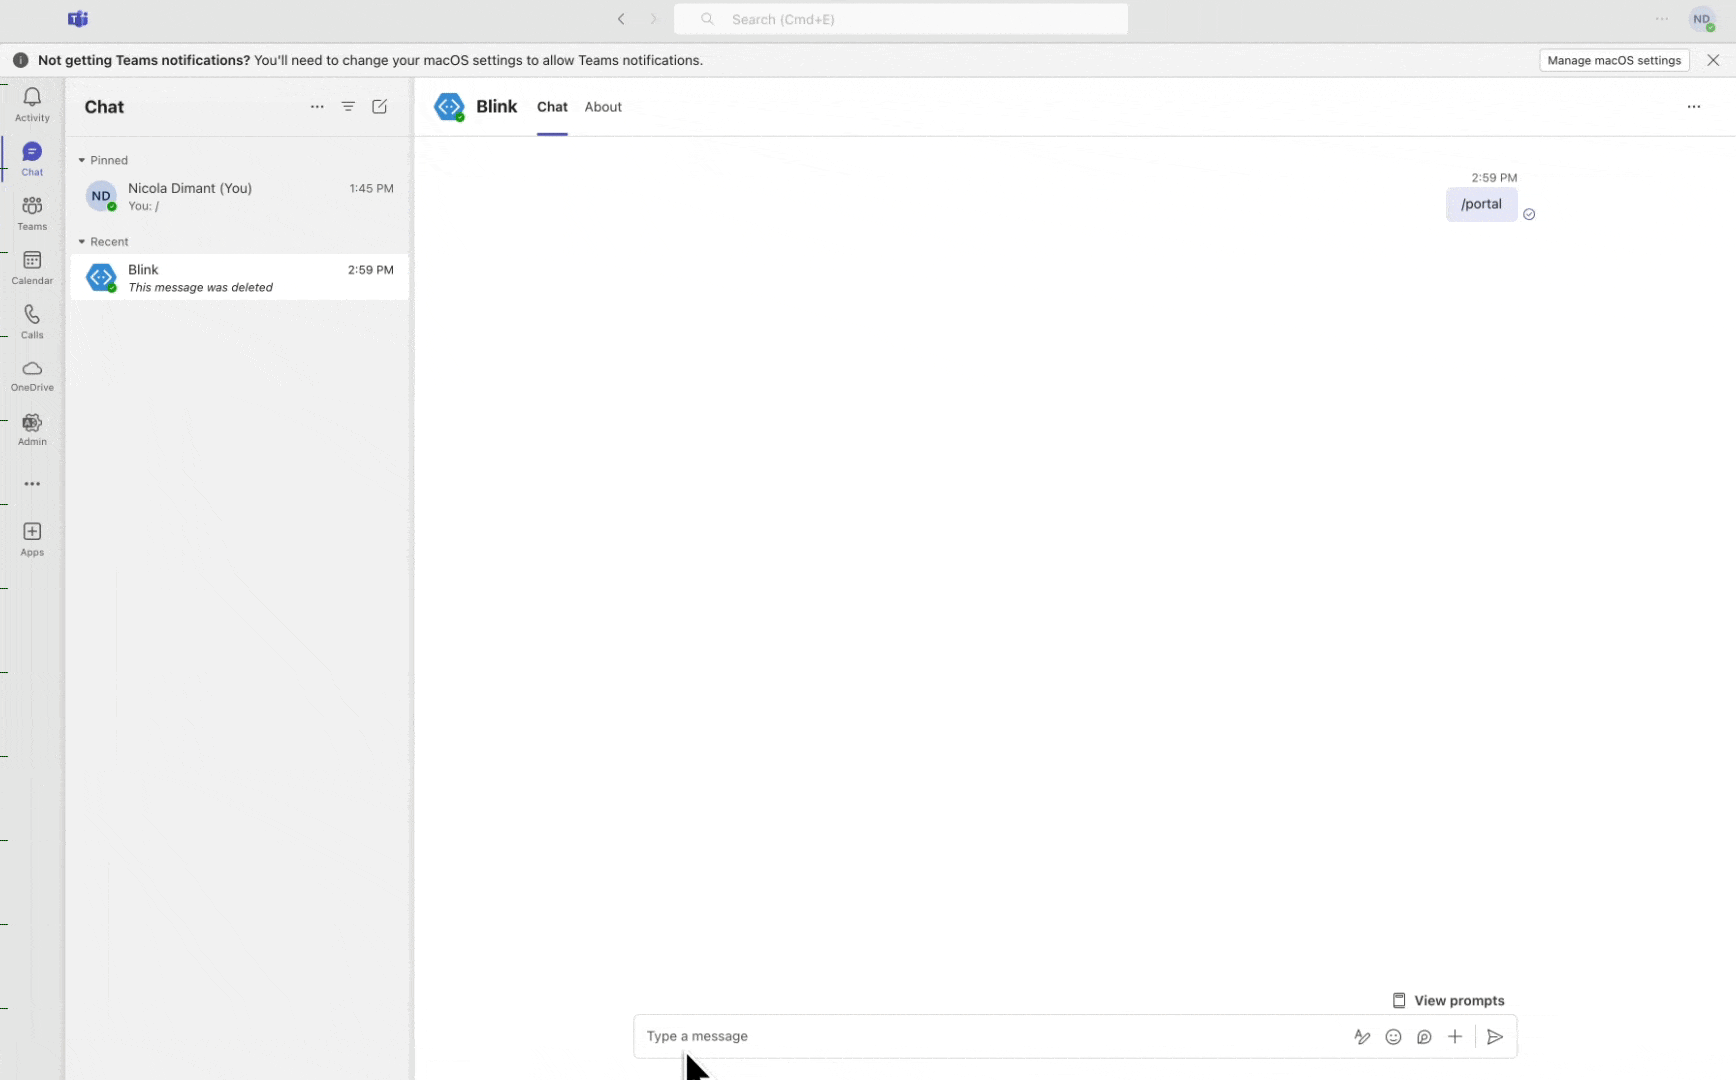Open Nicola Dimant (You) chat
The width and height of the screenshot is (1736, 1080).
(x=240, y=196)
